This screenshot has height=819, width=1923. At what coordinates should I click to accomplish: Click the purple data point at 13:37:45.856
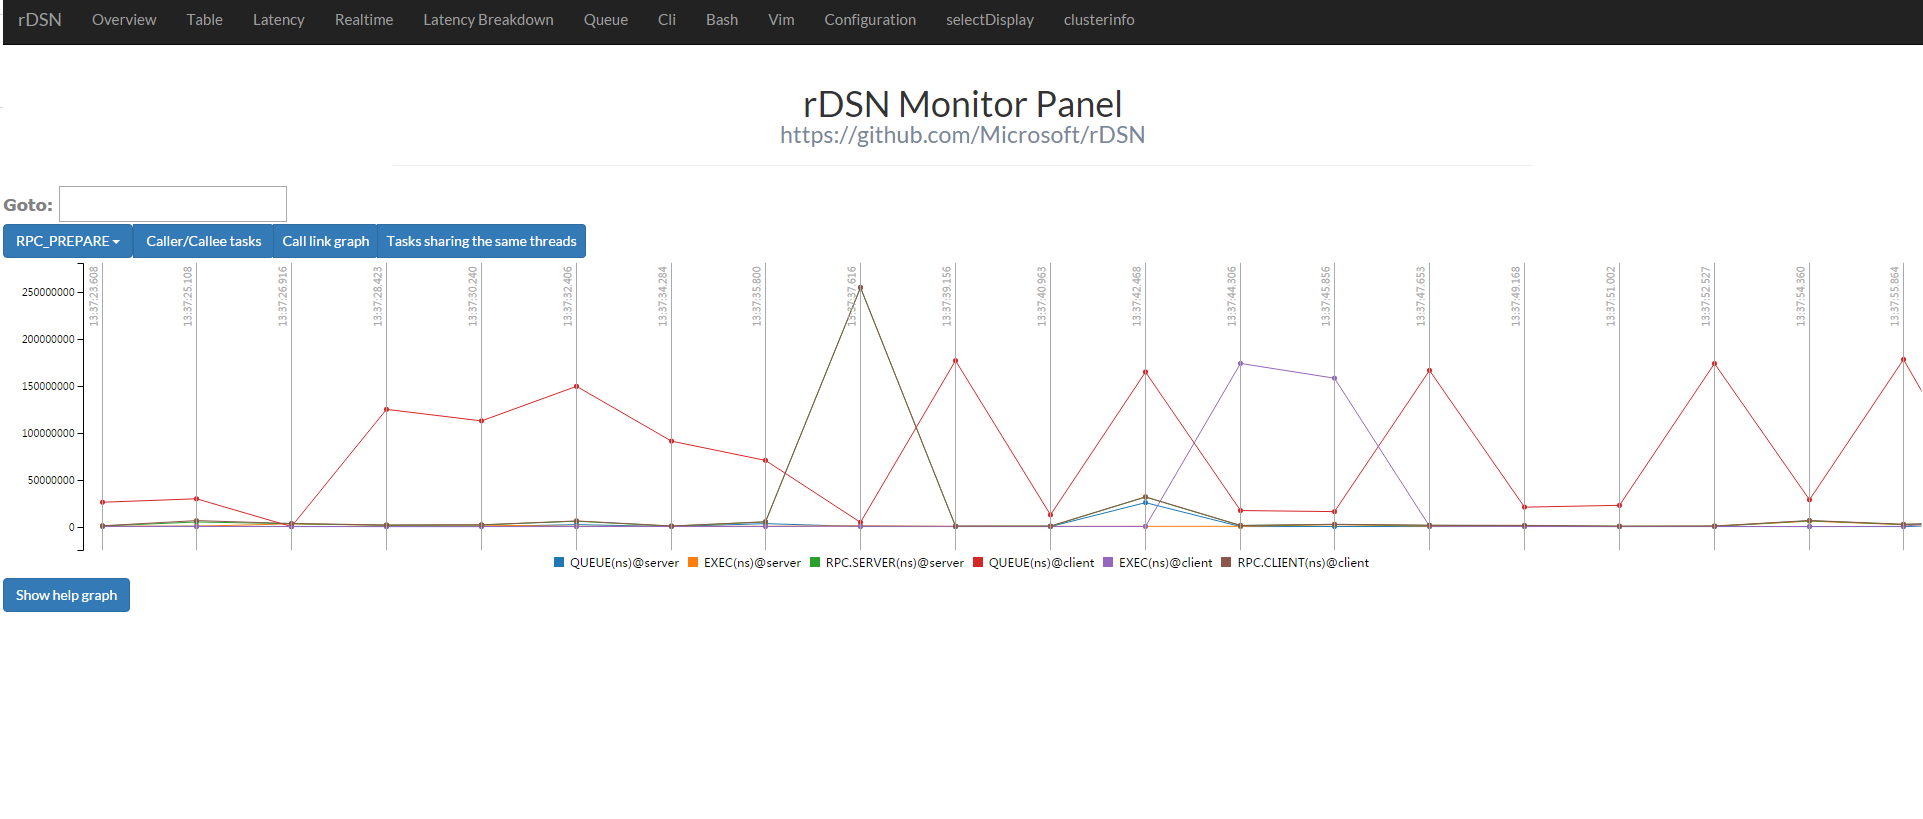point(1334,378)
